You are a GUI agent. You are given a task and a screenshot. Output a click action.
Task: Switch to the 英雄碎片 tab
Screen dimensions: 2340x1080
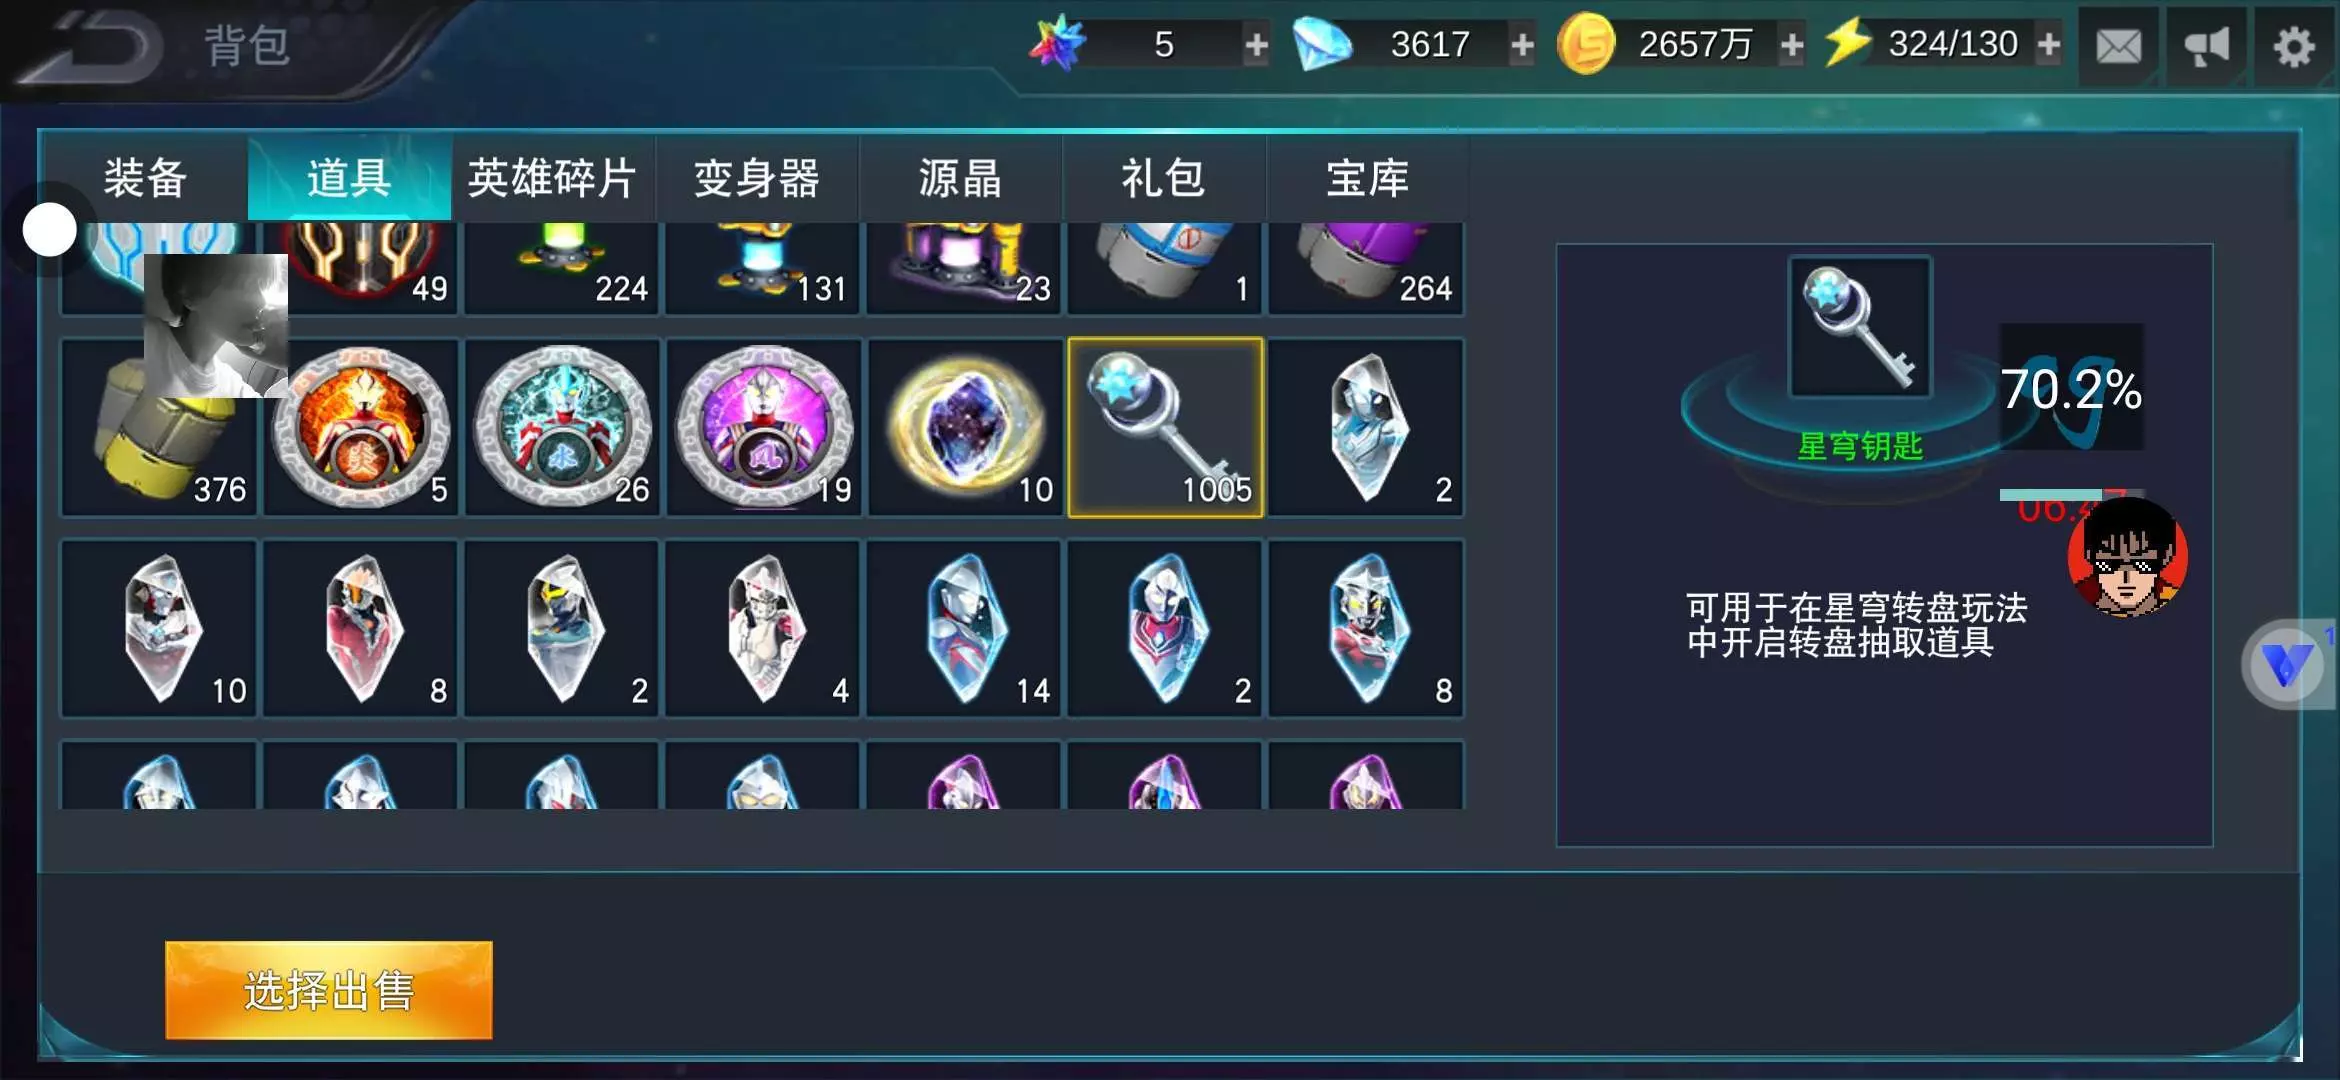(552, 178)
